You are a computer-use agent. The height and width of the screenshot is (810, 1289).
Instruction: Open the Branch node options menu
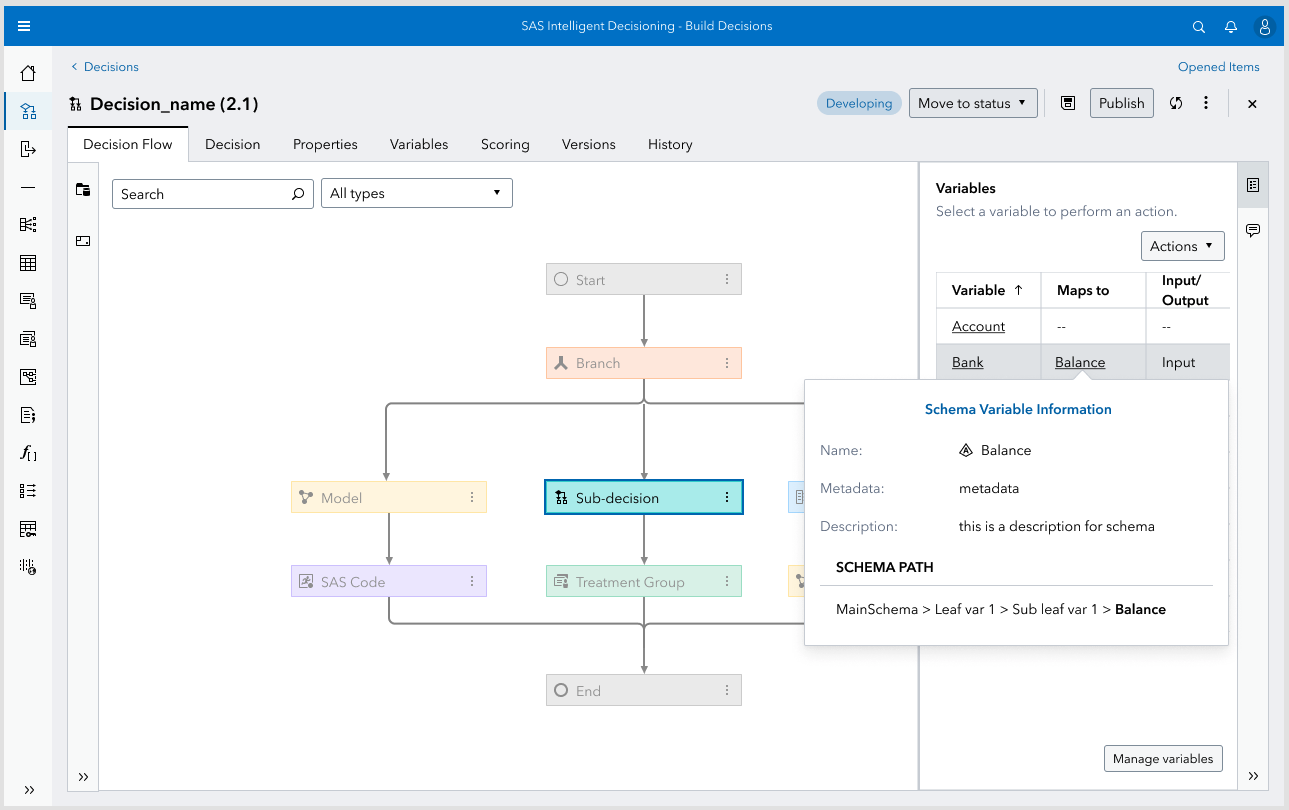coord(727,363)
